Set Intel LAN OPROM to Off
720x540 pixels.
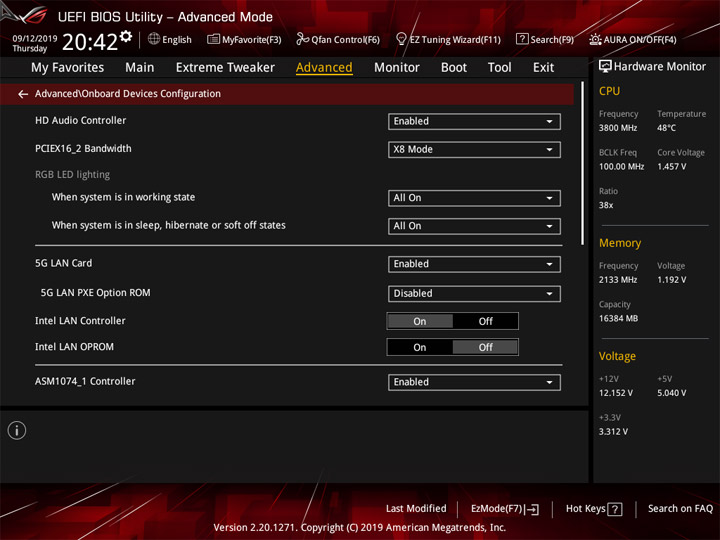(x=485, y=347)
